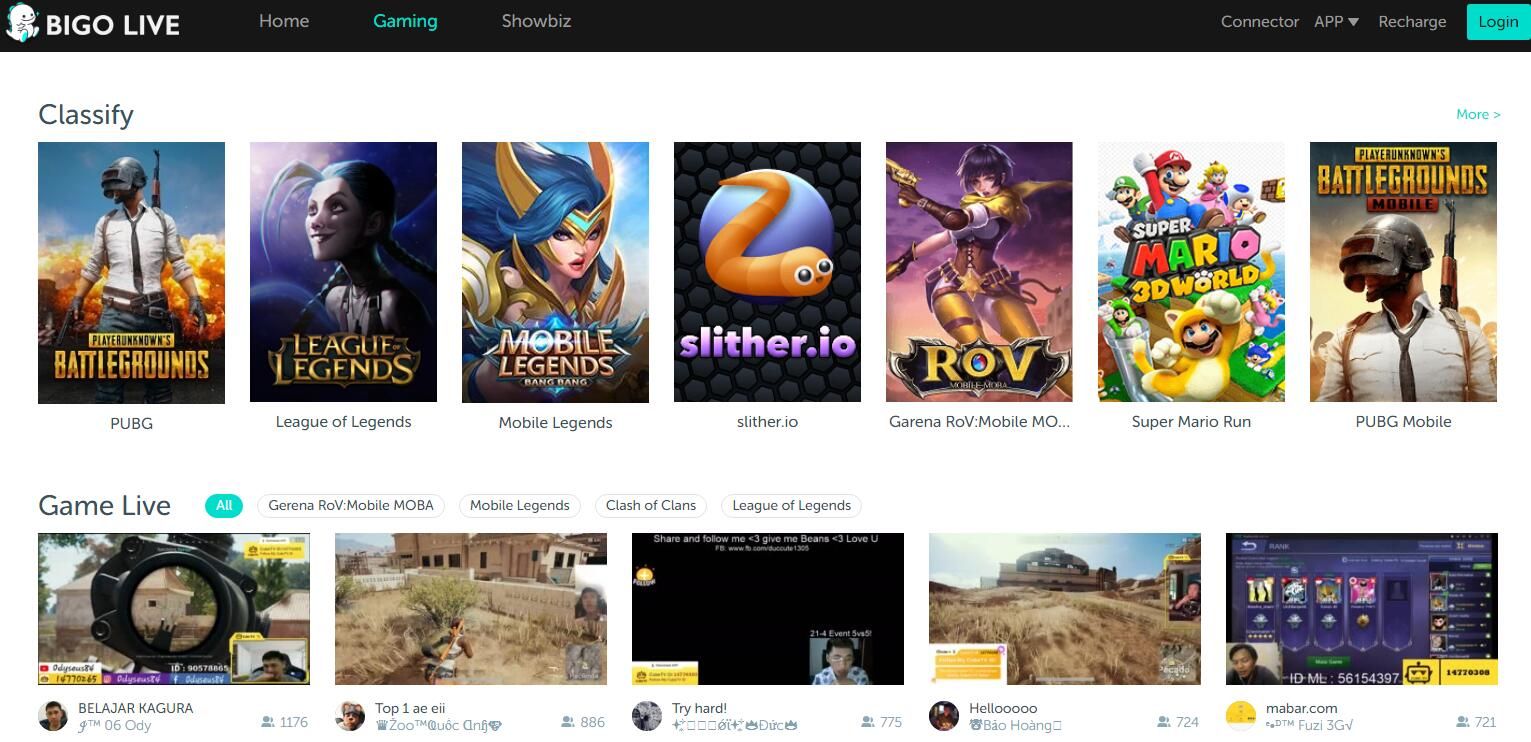
Task: Open the Recharge page
Action: pyautogui.click(x=1412, y=21)
